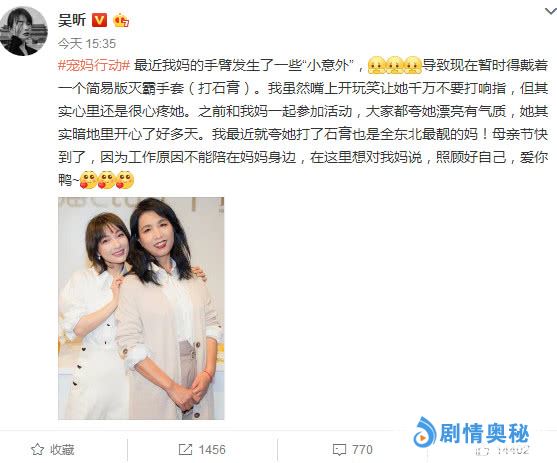
Task: Click the membership crown icon beside the username
Action: tap(121, 21)
